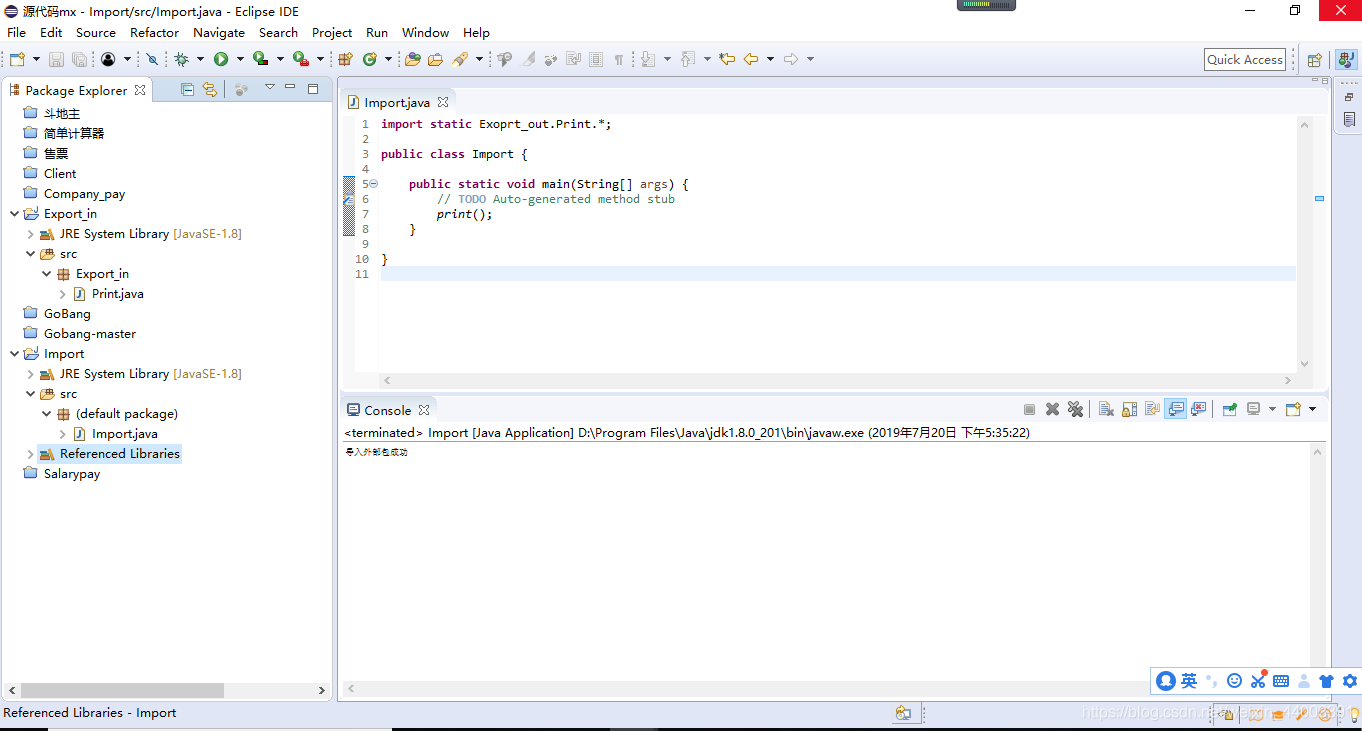Click the New Java Class icon
The width and height of the screenshot is (1362, 731).
pyautogui.click(x=369, y=59)
